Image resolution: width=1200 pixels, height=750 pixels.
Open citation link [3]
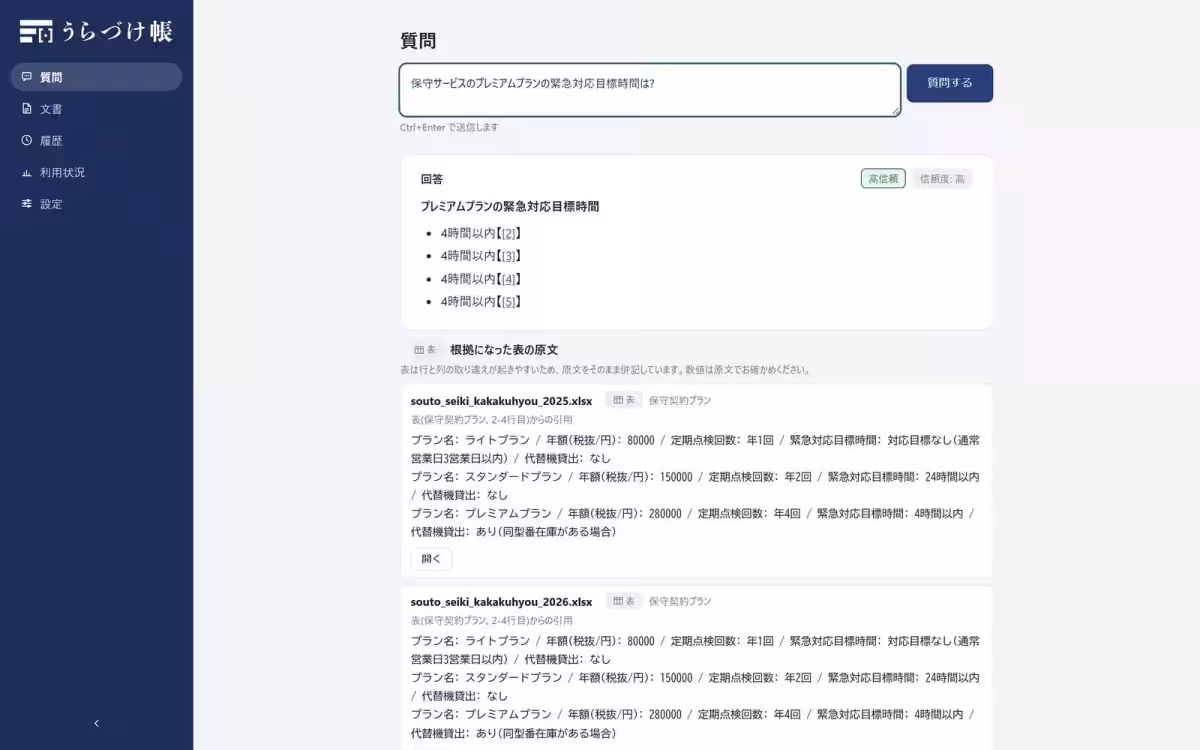509,256
